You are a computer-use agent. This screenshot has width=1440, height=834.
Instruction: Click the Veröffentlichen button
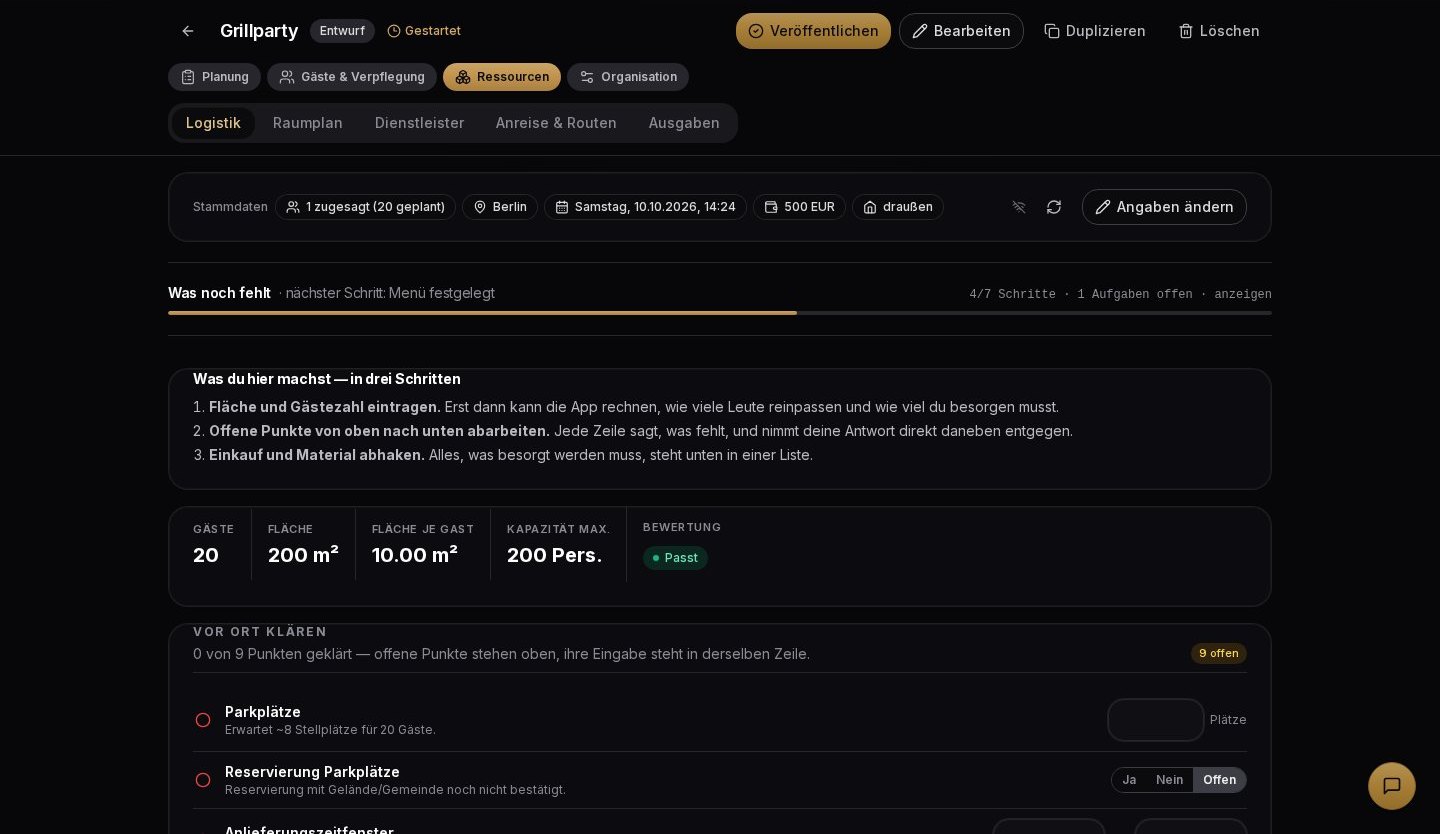pos(813,31)
